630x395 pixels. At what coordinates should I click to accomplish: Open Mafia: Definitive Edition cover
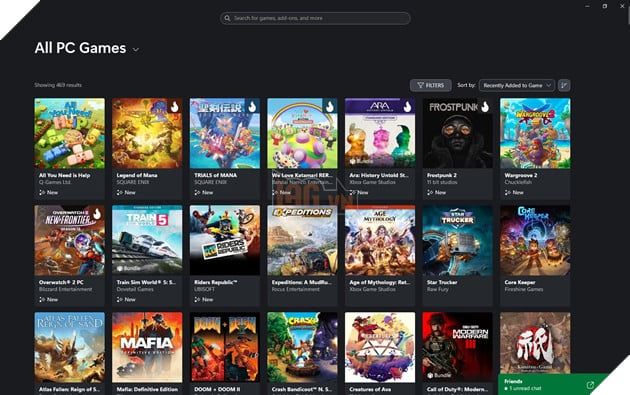pyautogui.click(x=147, y=347)
